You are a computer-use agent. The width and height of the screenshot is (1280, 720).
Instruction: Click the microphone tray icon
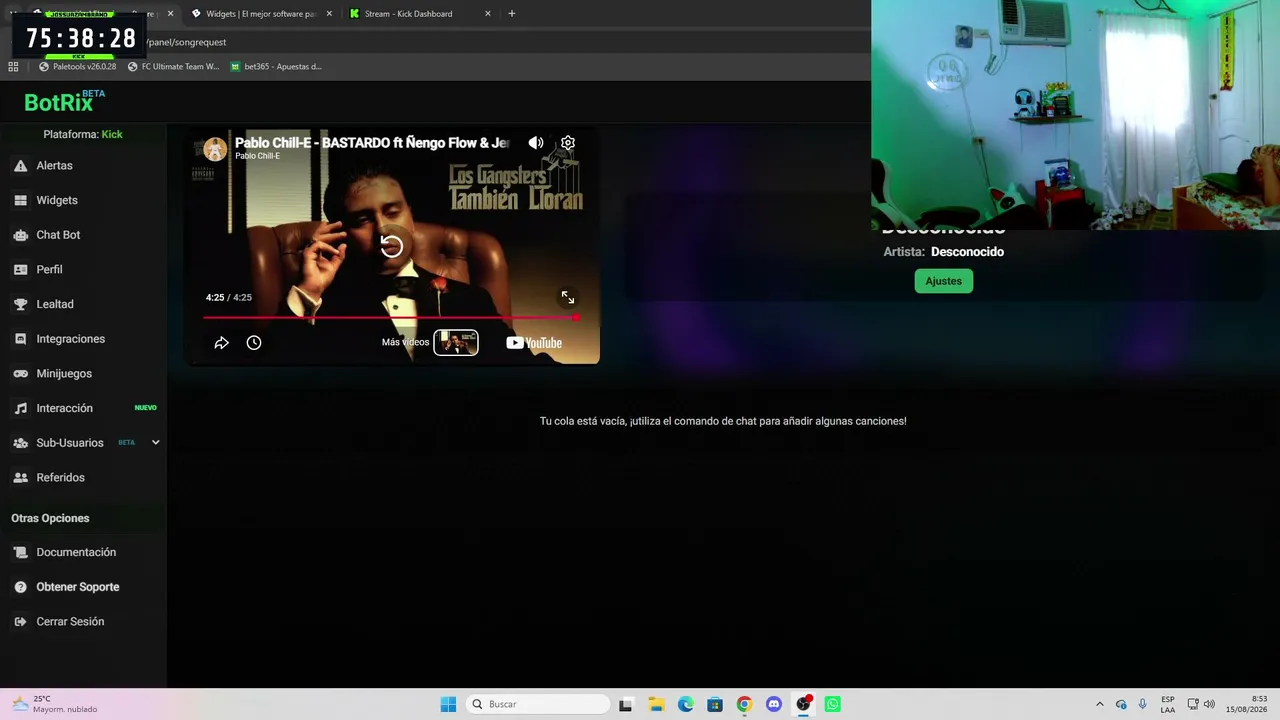coord(1142,704)
